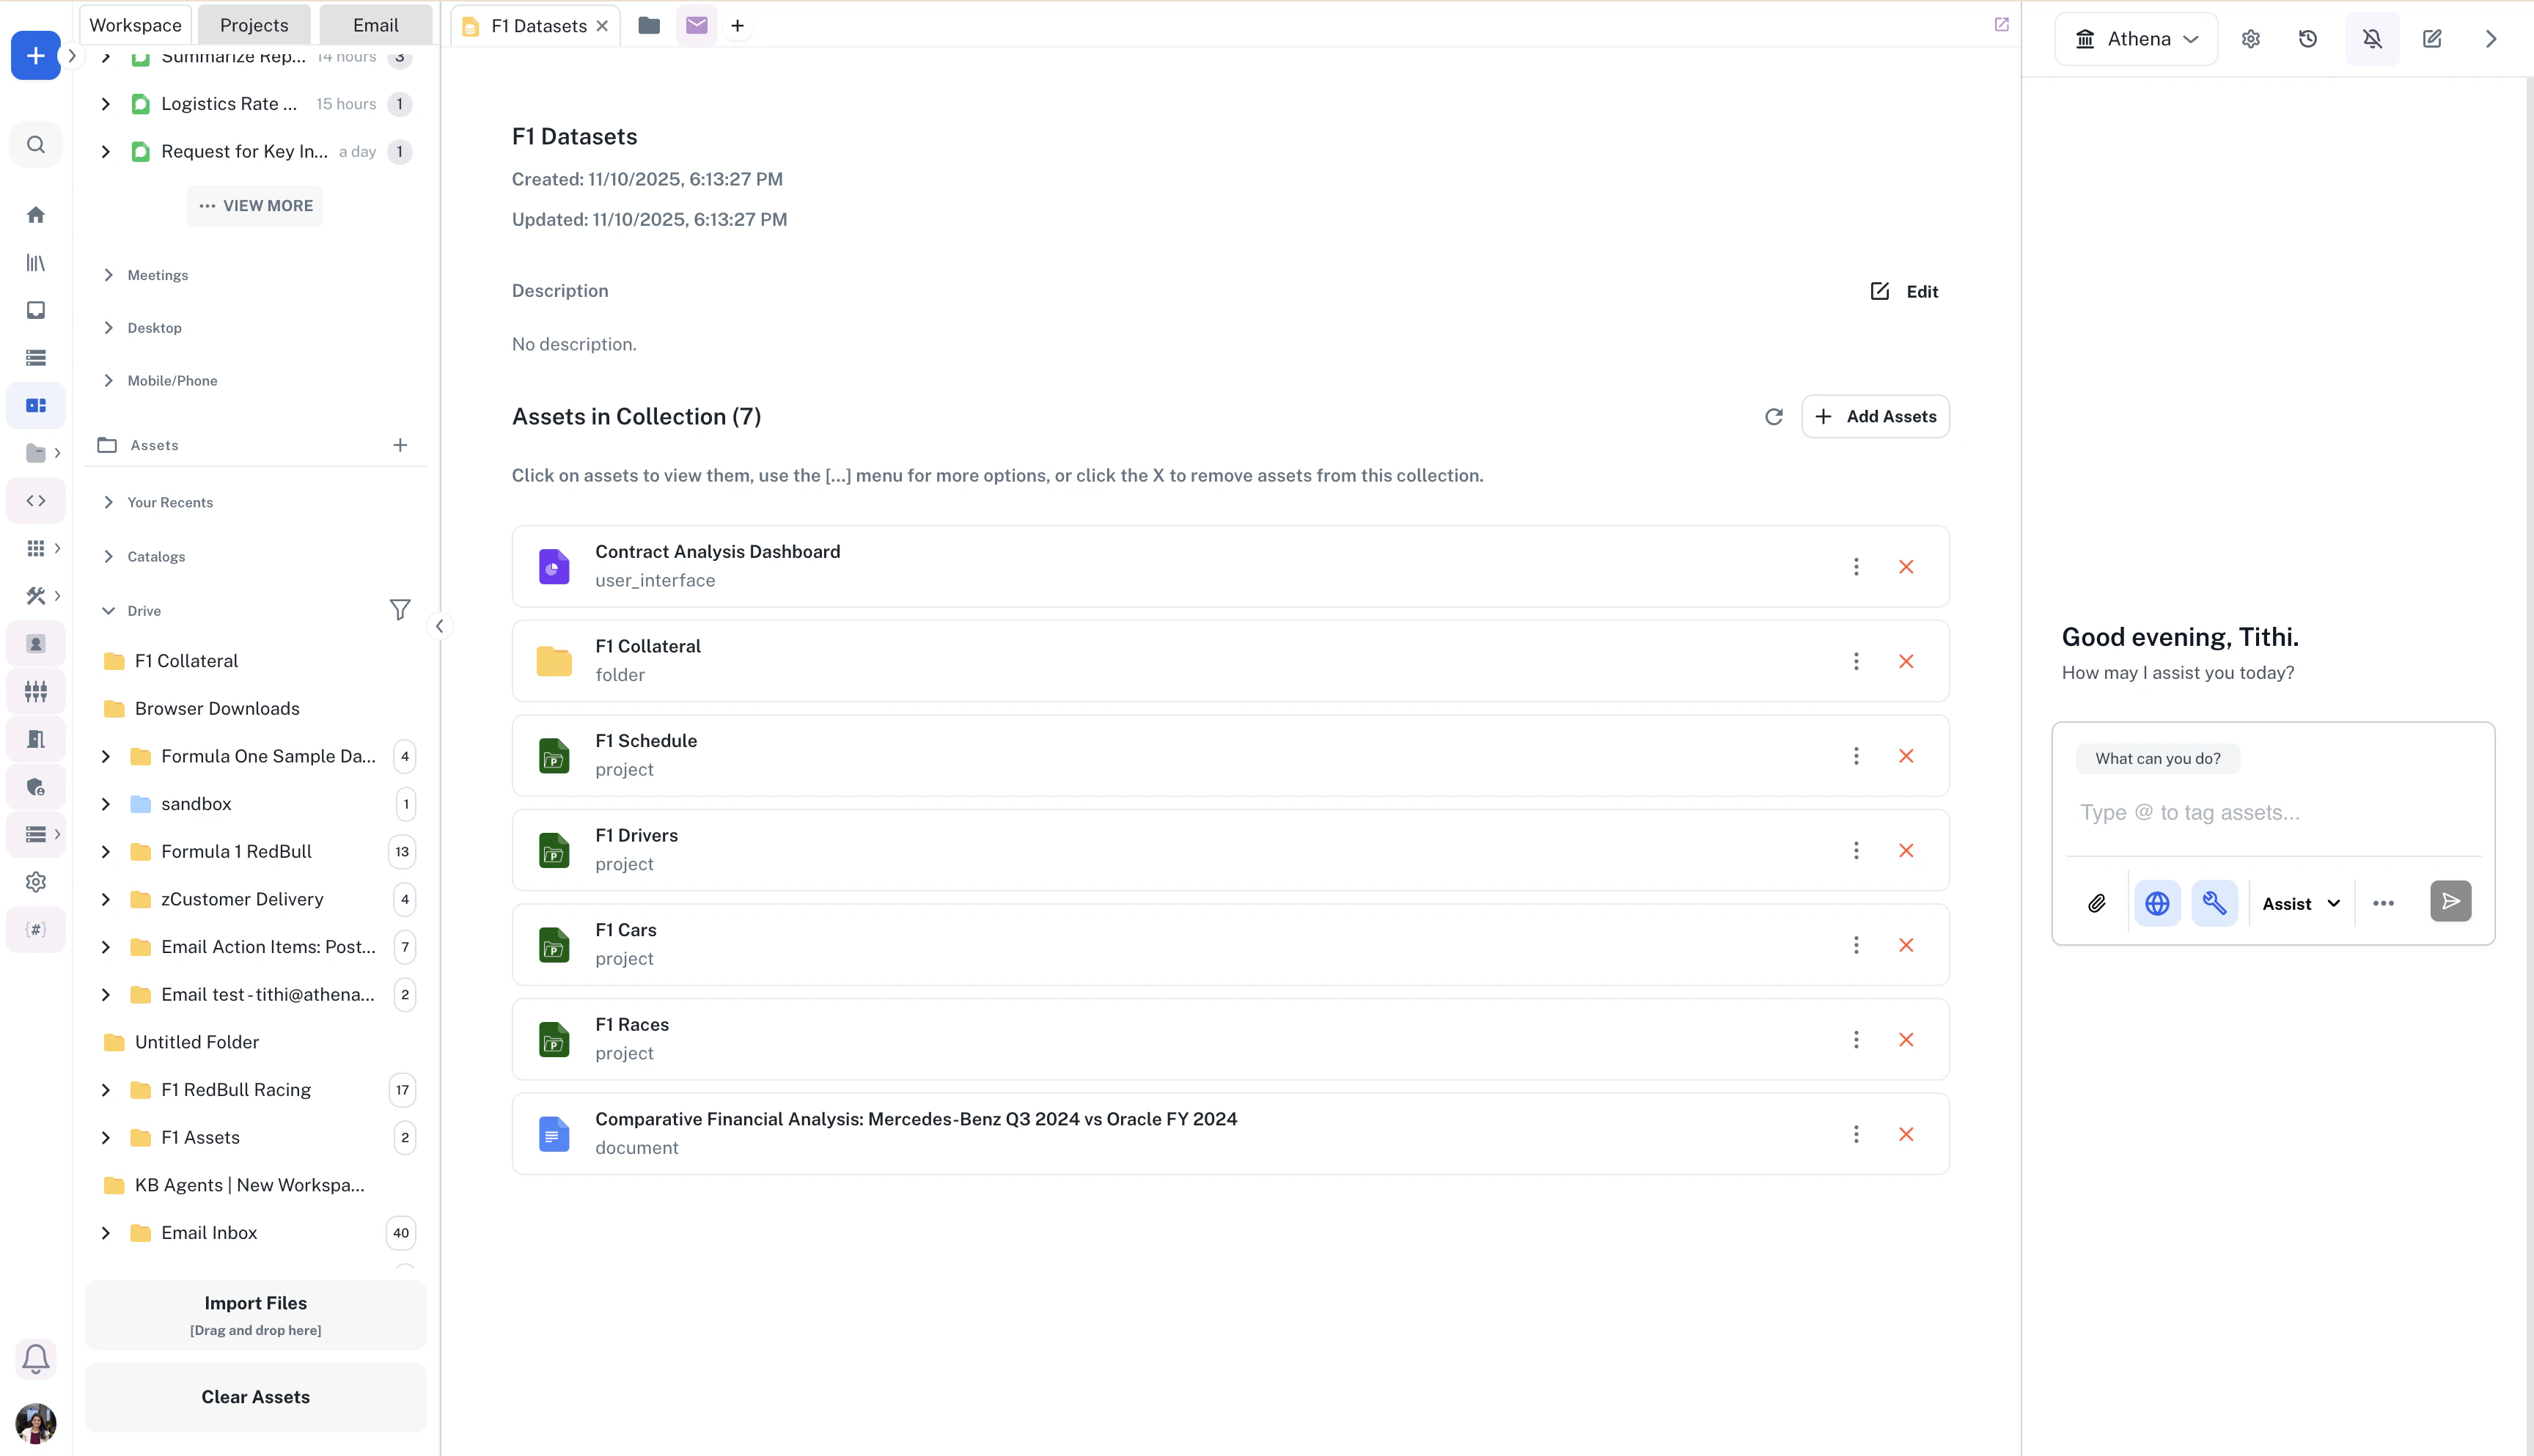Viewport: 2534px width, 1456px height.
Task: Click the attach file paperclip icon
Action: pos(2097,903)
